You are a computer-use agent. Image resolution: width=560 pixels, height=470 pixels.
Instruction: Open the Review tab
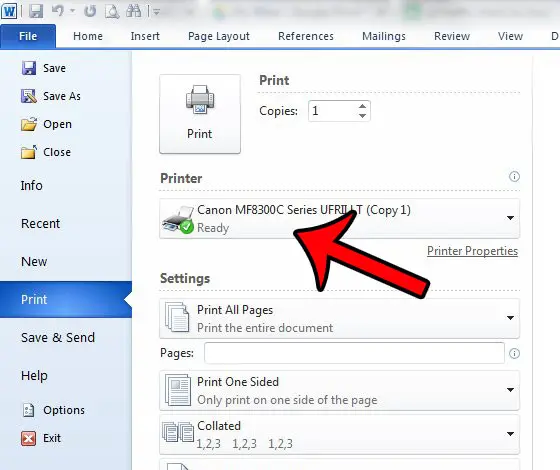click(452, 36)
